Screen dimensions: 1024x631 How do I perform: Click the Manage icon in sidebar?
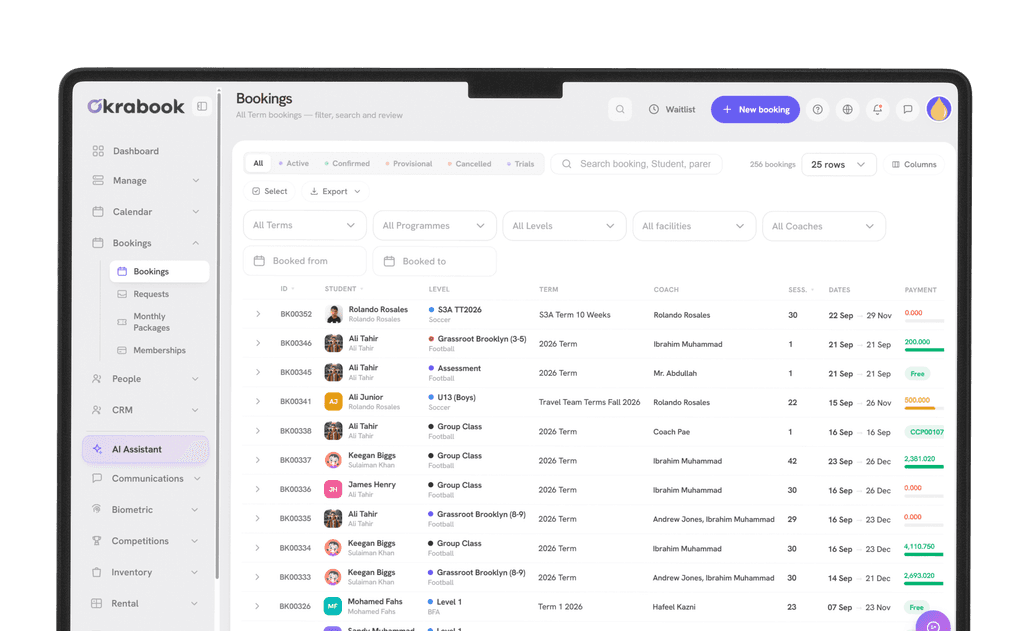98,180
